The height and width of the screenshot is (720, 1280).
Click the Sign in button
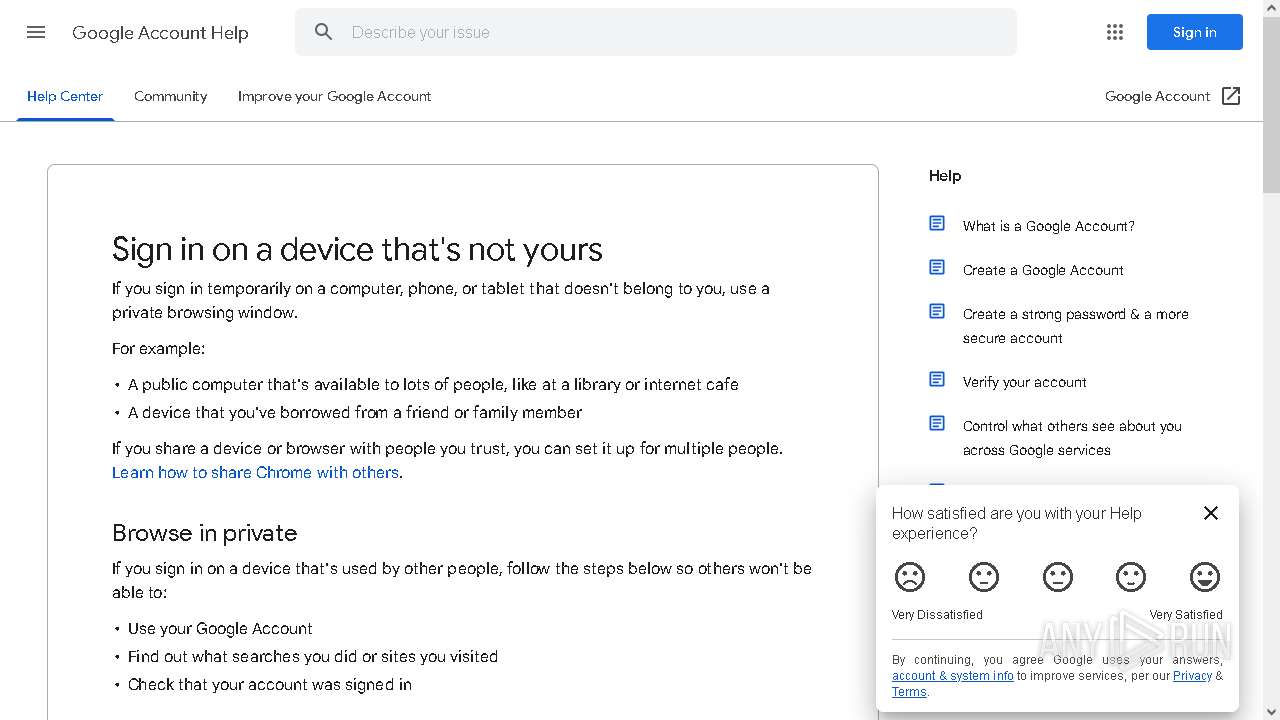(1195, 32)
